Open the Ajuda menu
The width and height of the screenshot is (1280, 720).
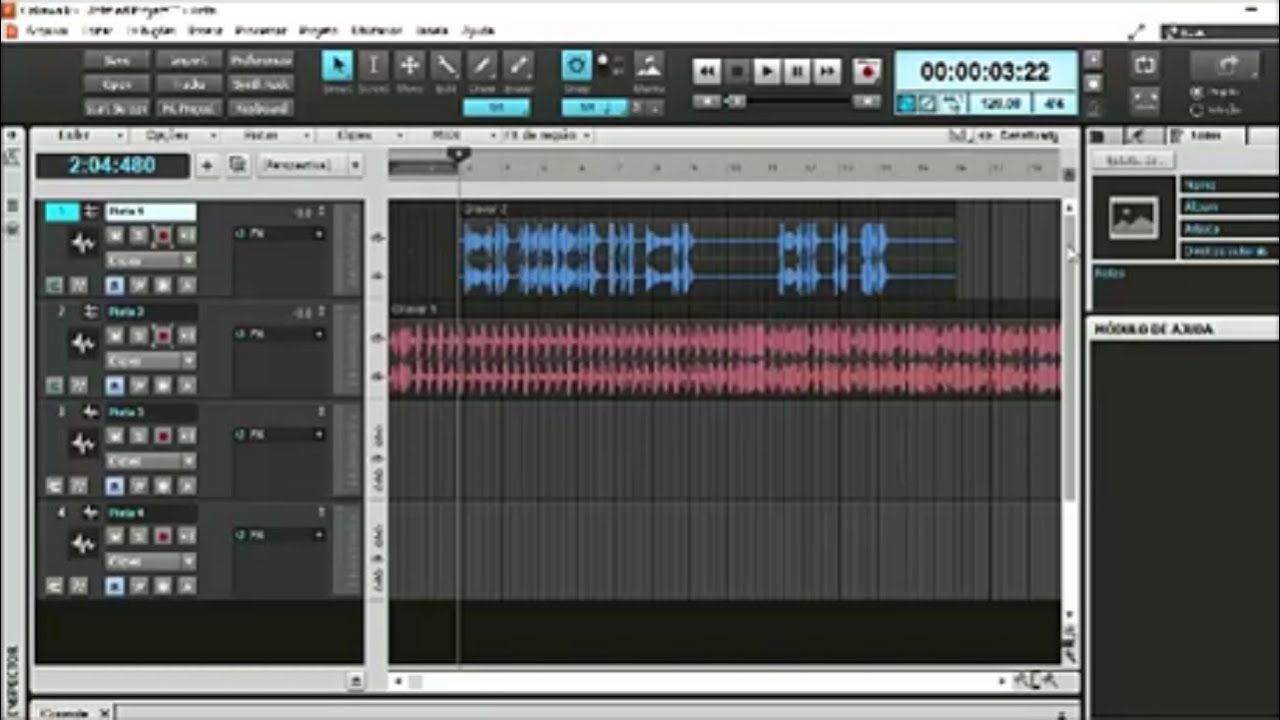(x=478, y=31)
